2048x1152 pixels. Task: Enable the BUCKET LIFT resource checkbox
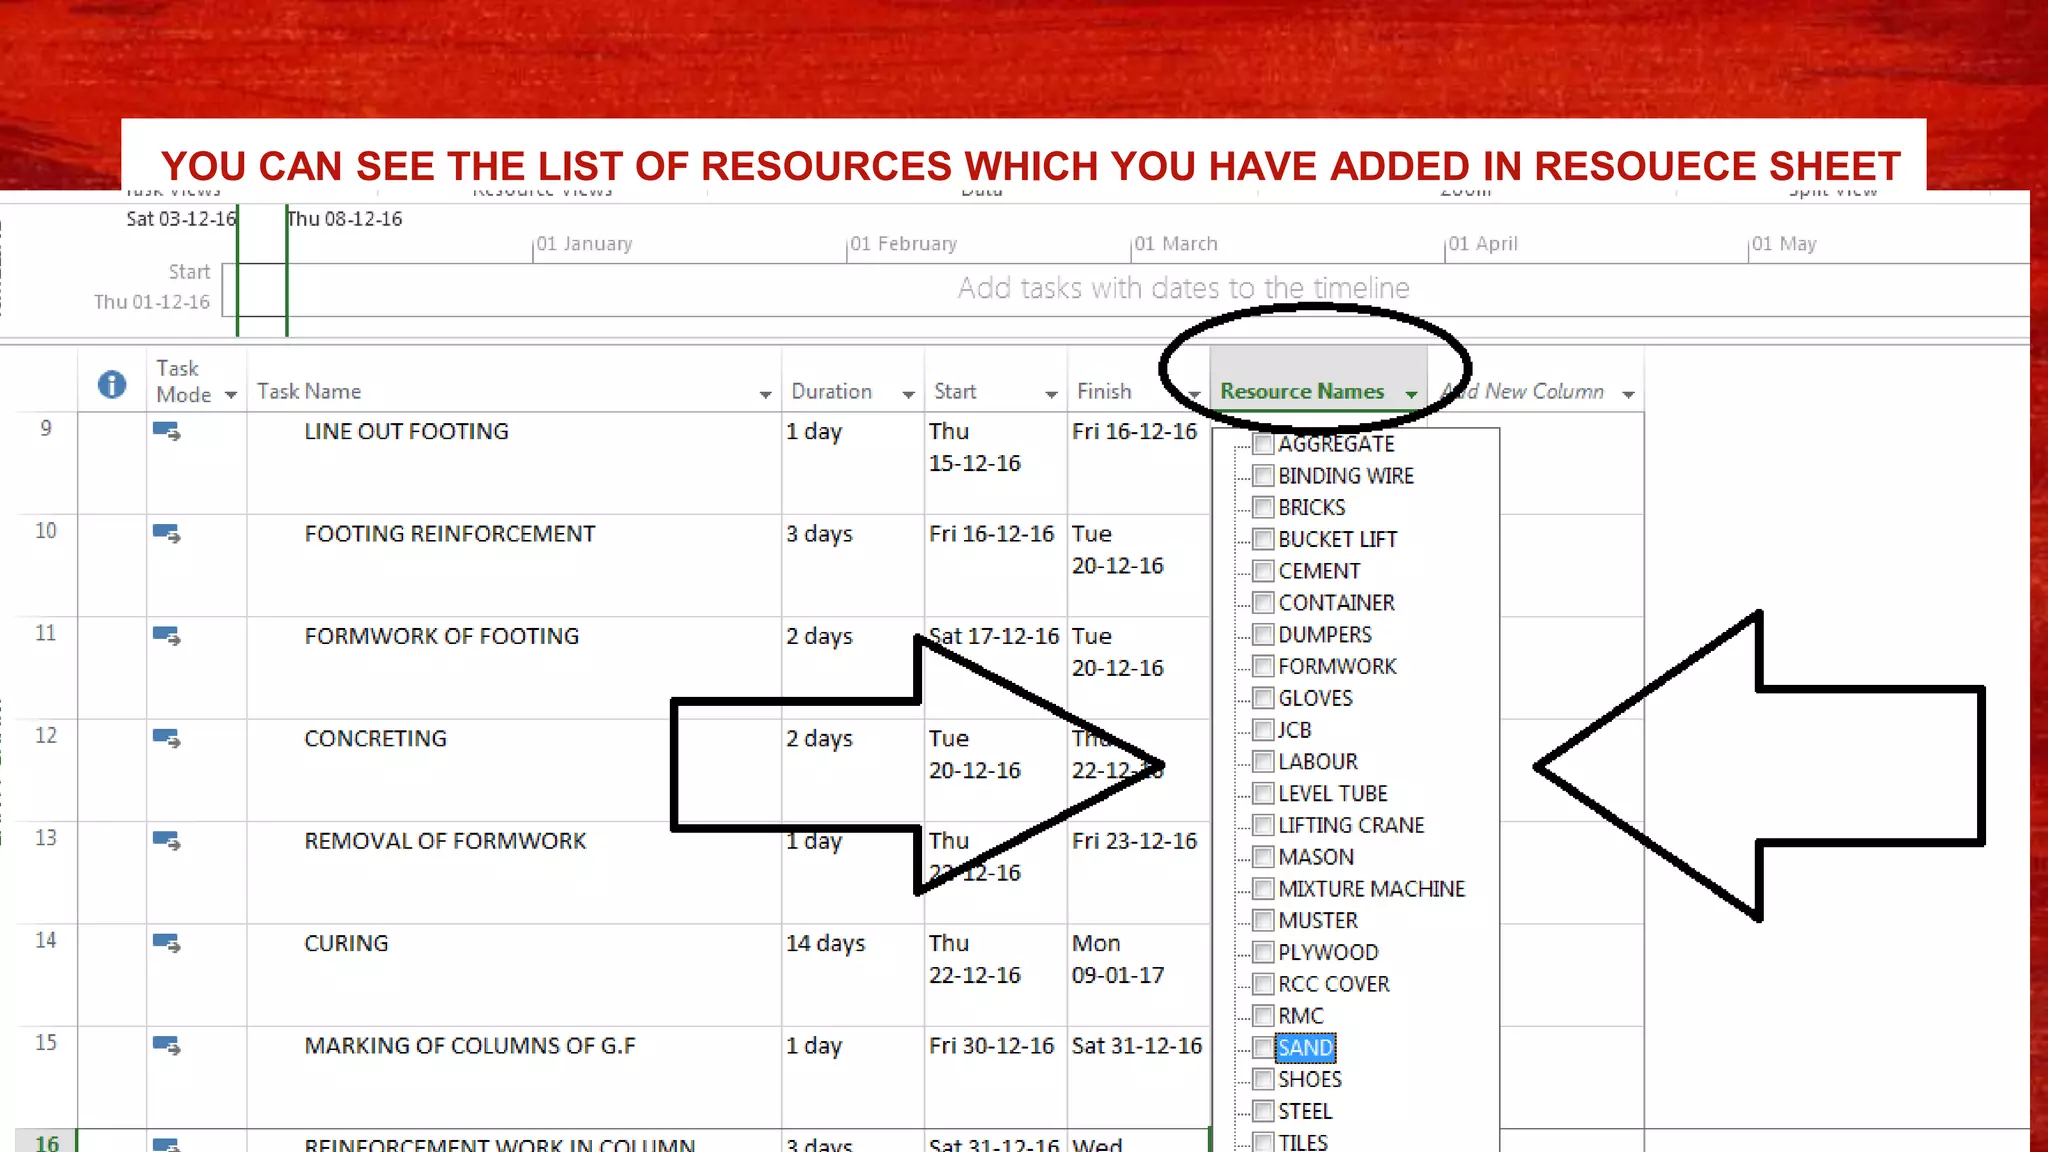[1263, 539]
